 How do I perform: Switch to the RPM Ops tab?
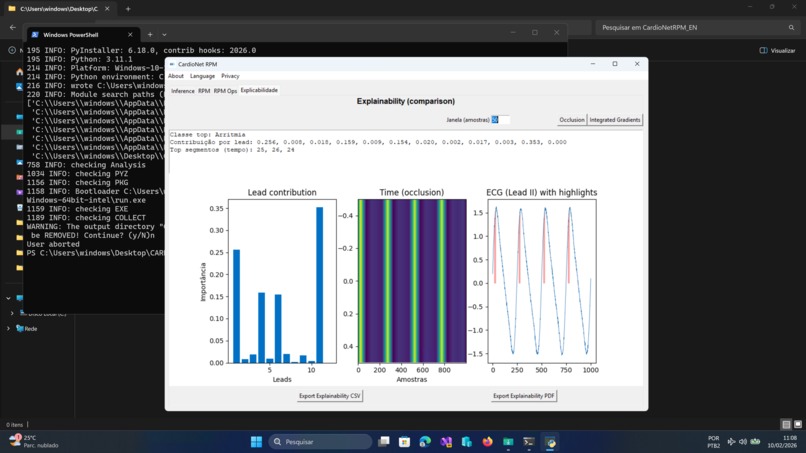tap(225, 91)
